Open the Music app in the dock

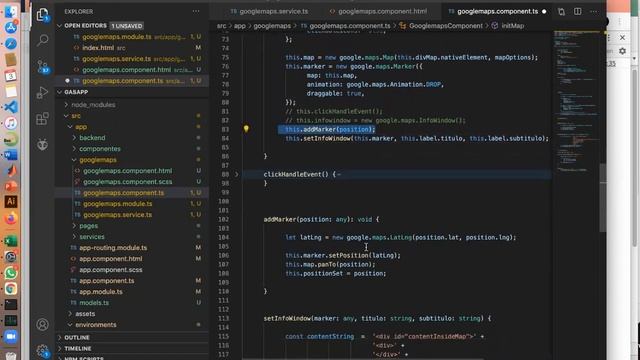click(x=11, y=123)
